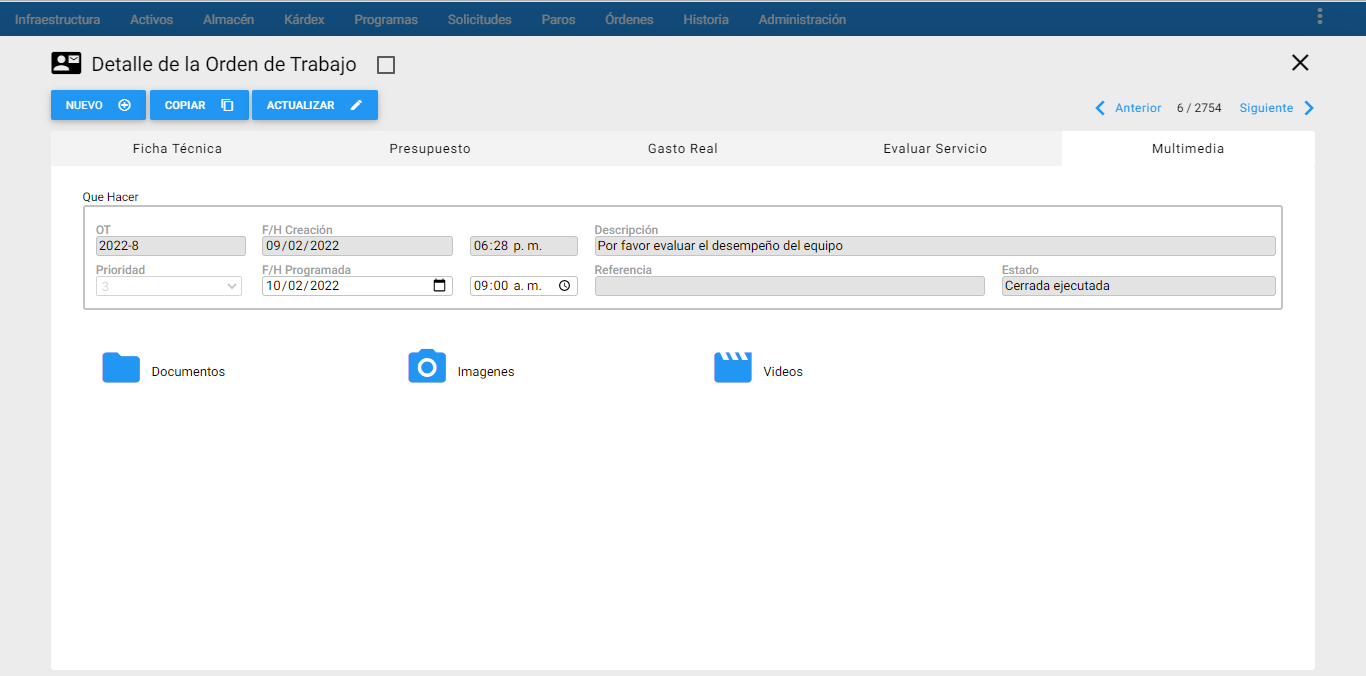This screenshot has height=676, width=1366.
Task: Go to previous order via Anterior
Action: (1138, 108)
